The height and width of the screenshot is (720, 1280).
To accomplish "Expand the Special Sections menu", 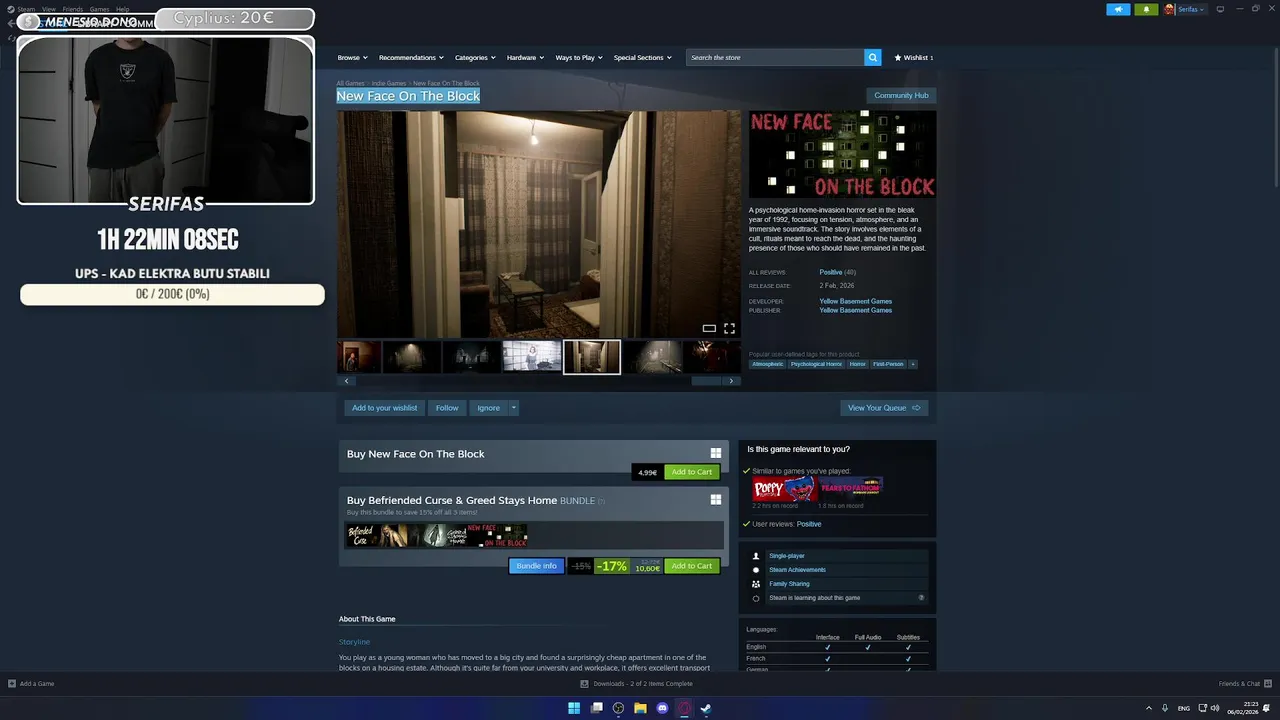I will [642, 58].
